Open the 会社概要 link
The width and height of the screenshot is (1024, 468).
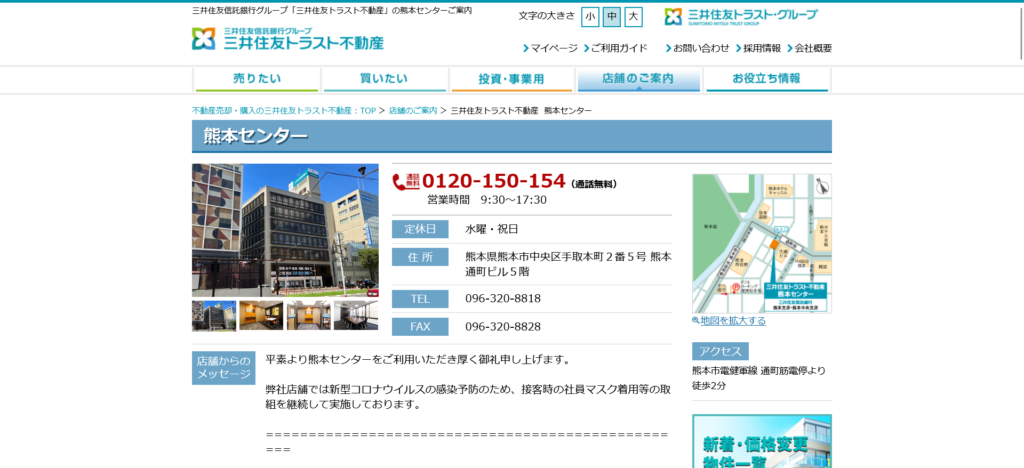tap(810, 48)
